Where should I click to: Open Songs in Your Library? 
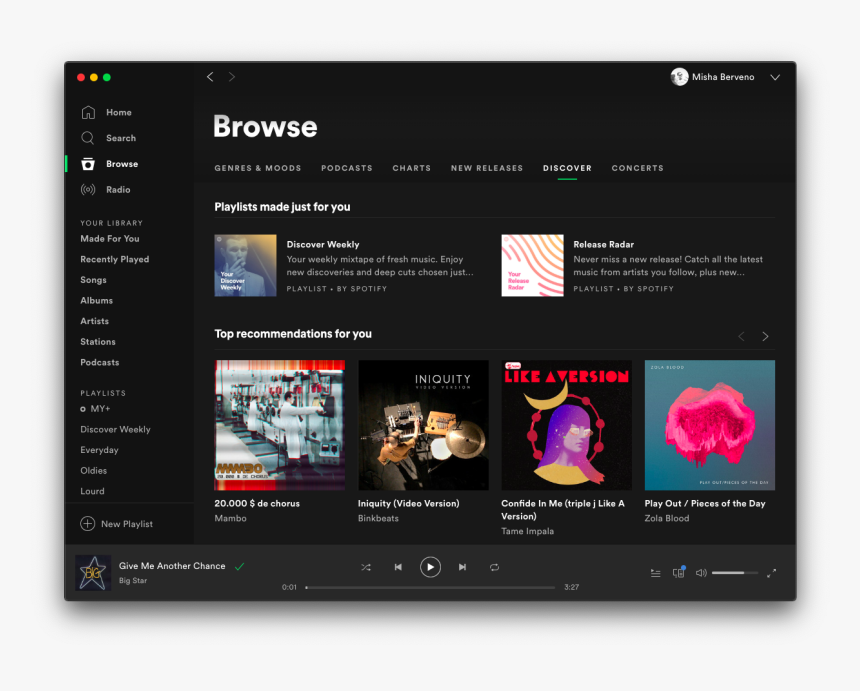(93, 280)
